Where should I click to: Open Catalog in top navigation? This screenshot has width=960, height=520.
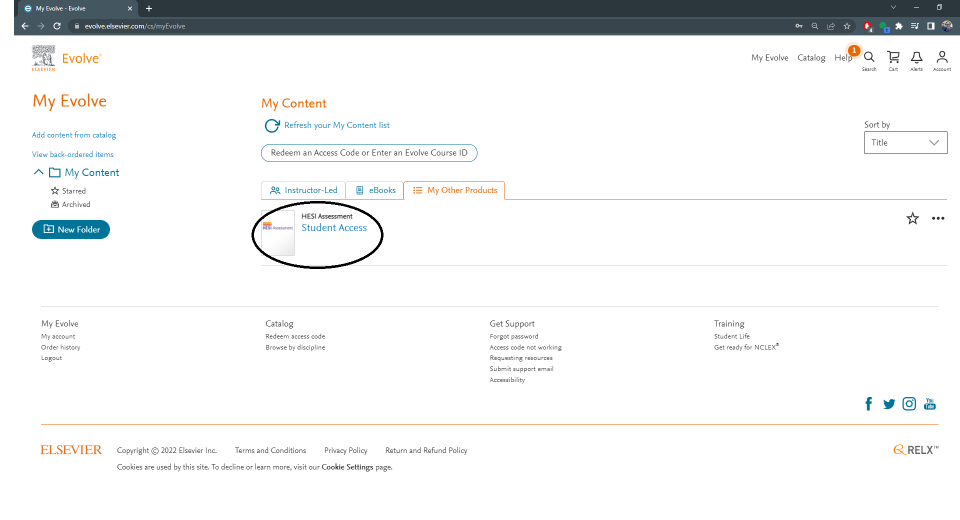point(811,58)
